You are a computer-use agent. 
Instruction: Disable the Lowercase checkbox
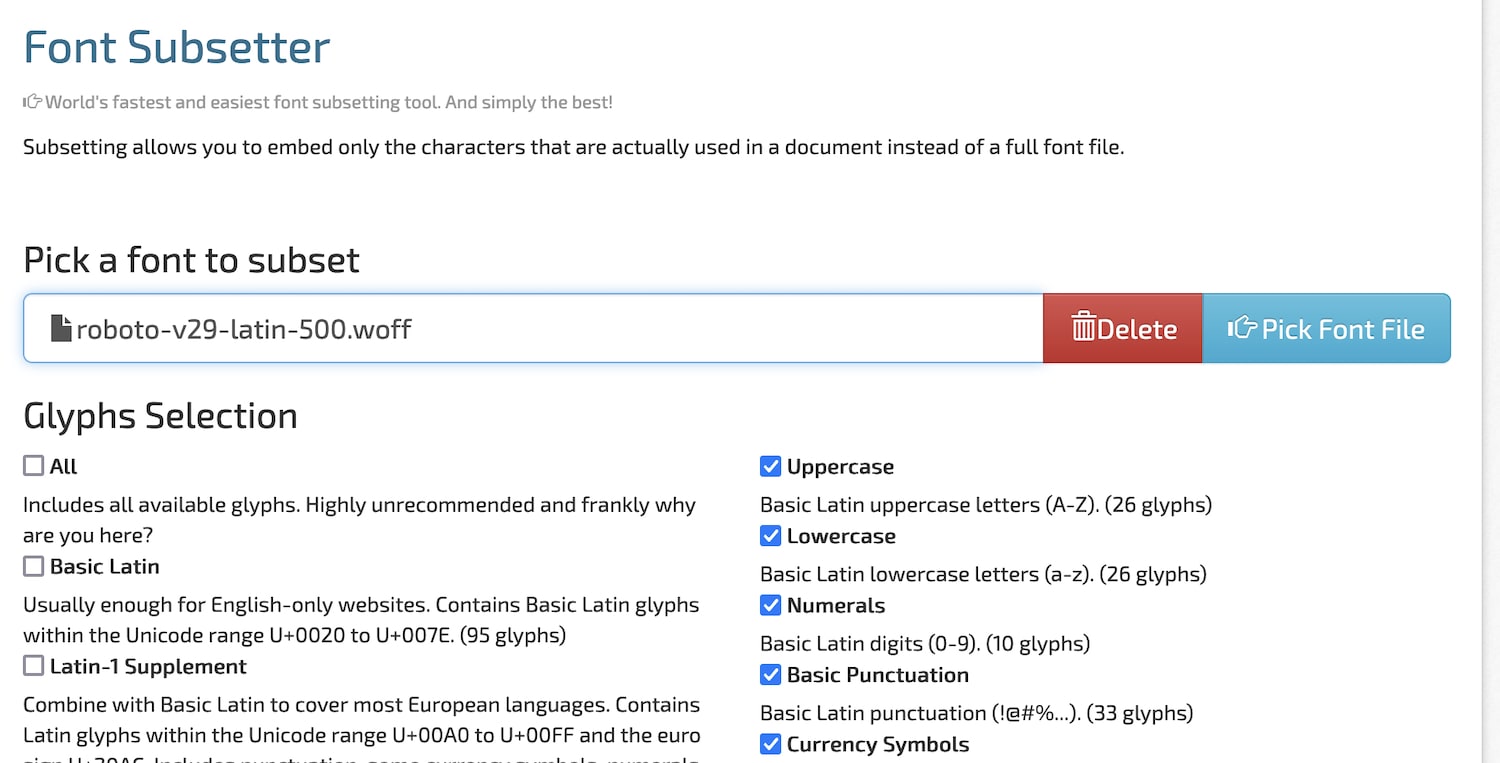pyautogui.click(x=770, y=536)
